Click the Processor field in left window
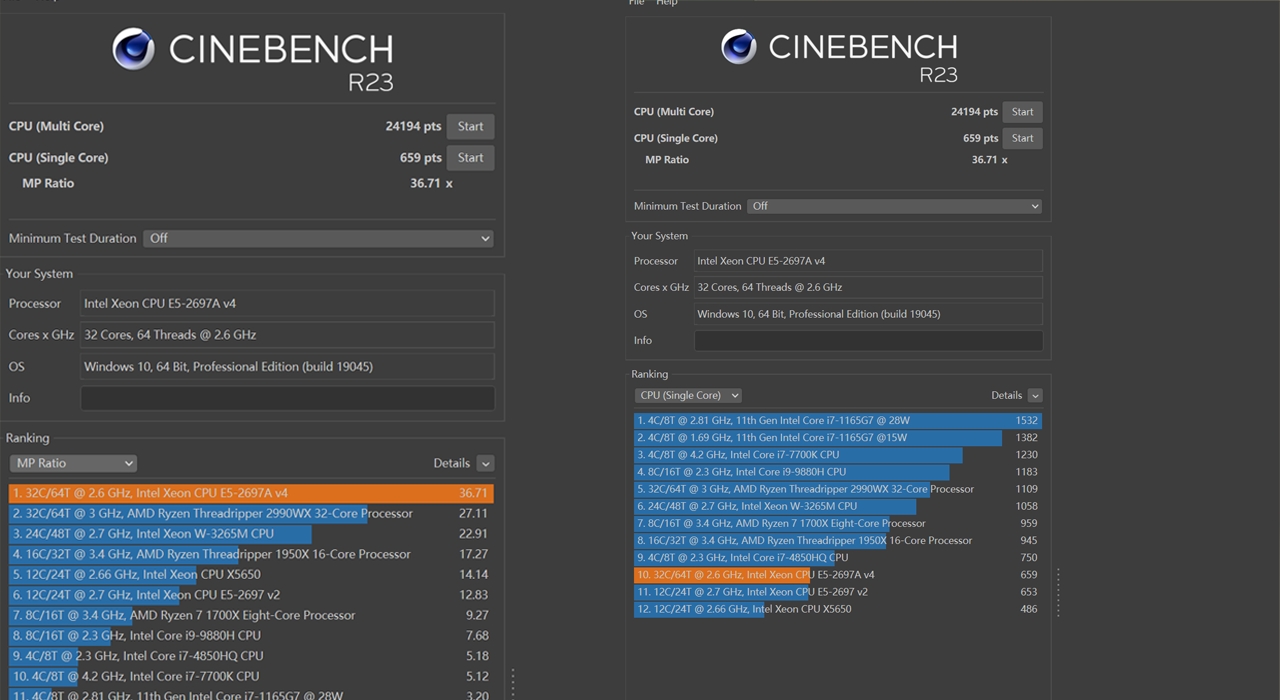1280x700 pixels. pos(288,304)
